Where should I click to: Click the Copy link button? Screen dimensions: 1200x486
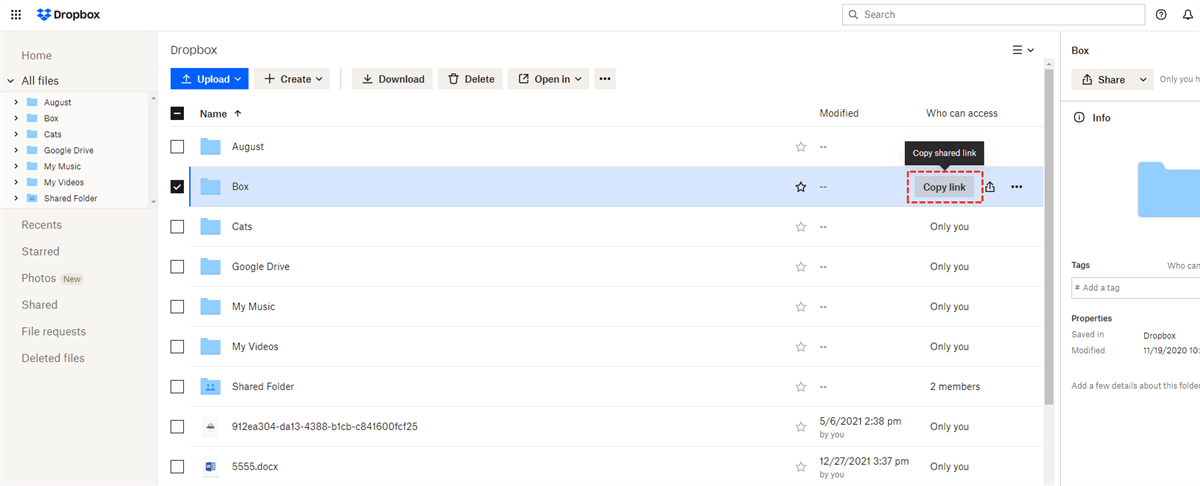pyautogui.click(x=944, y=187)
